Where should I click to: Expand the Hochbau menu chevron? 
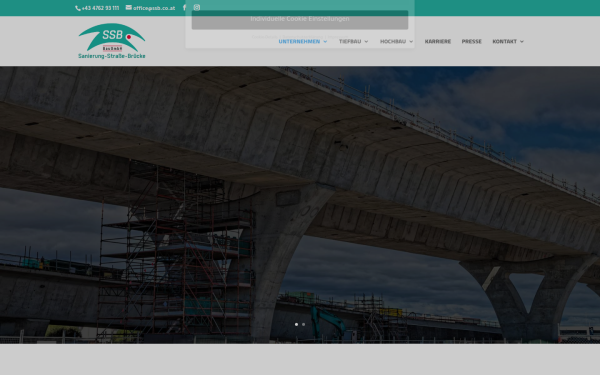point(411,41)
